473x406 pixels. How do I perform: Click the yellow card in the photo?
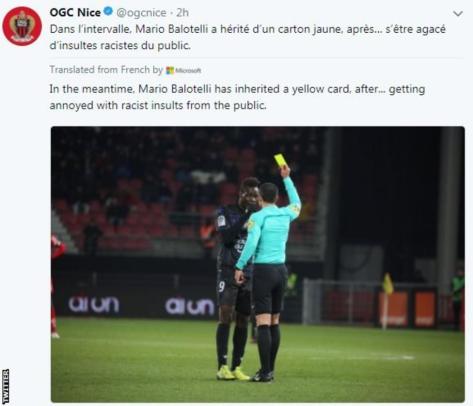pyautogui.click(x=281, y=161)
